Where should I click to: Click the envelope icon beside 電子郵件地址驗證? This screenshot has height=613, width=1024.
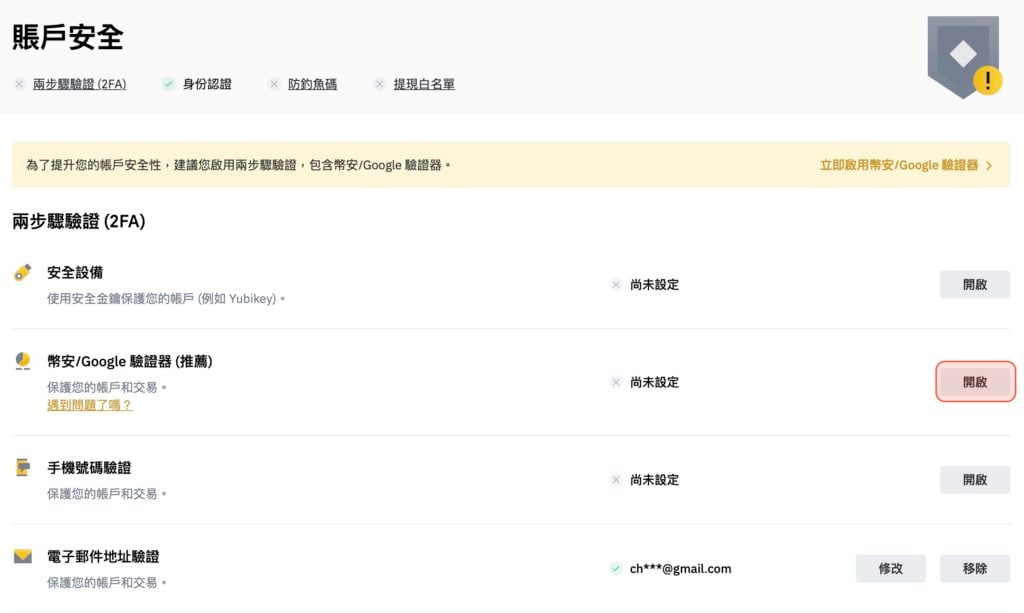click(23, 556)
